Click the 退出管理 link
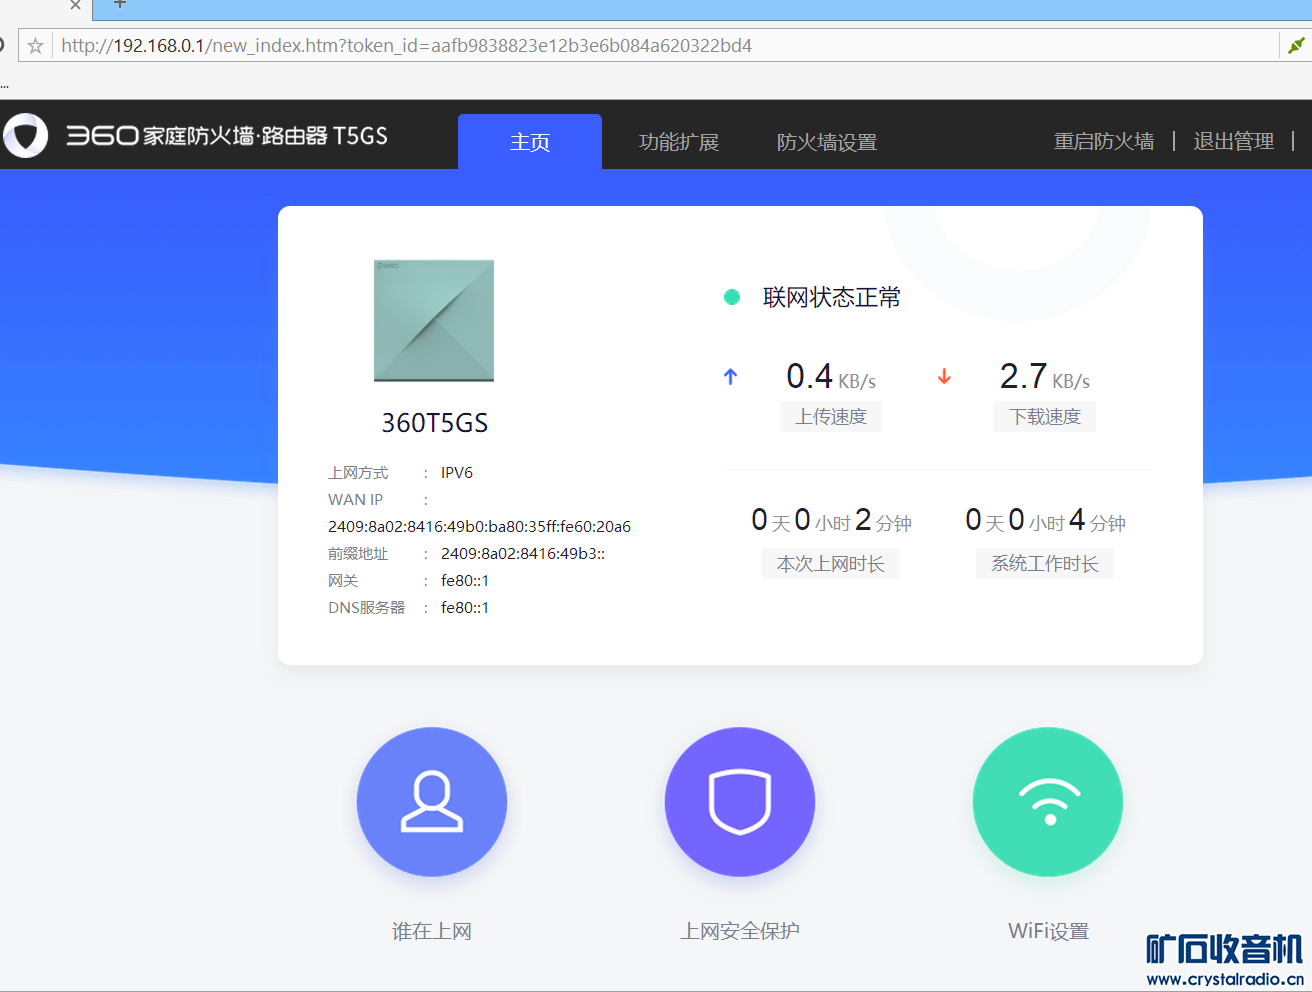Screen dimensions: 1312x992 tap(1234, 141)
